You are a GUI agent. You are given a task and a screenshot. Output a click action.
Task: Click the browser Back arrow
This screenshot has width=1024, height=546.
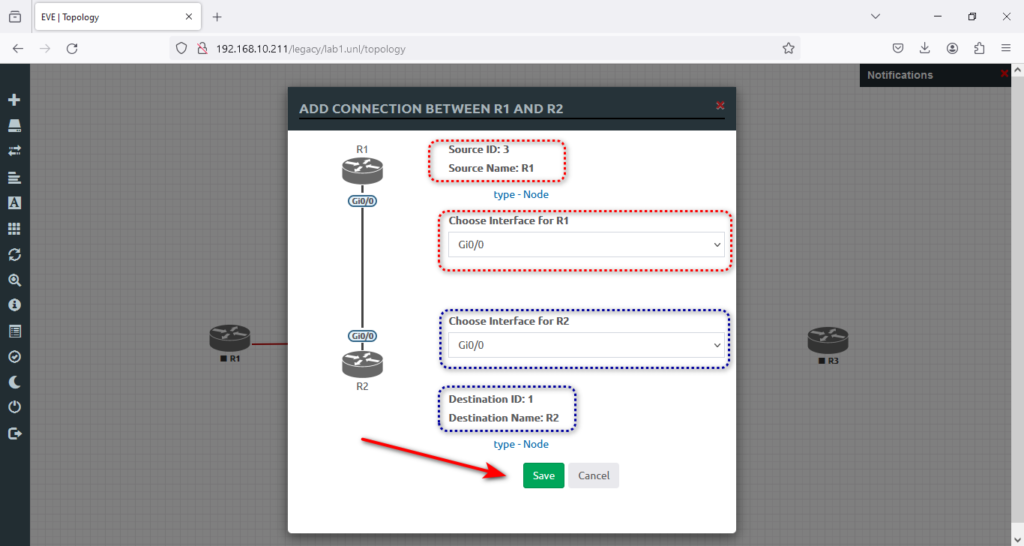18,48
